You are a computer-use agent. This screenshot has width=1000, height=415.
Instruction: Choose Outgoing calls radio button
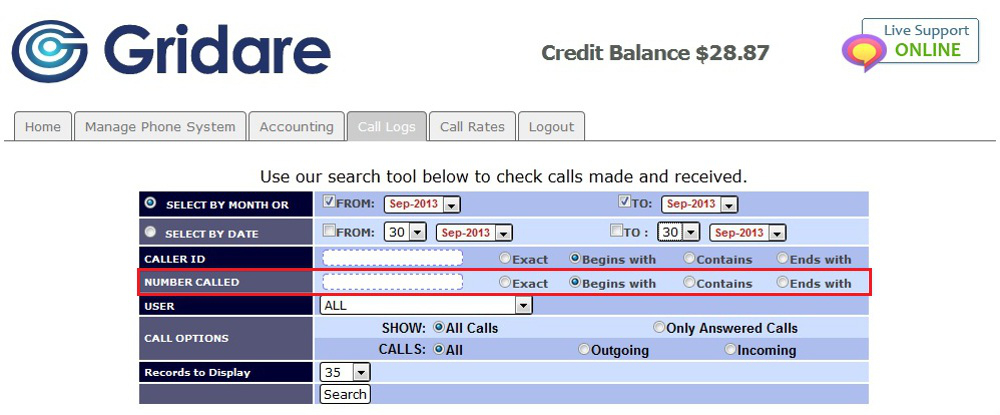[x=584, y=349]
